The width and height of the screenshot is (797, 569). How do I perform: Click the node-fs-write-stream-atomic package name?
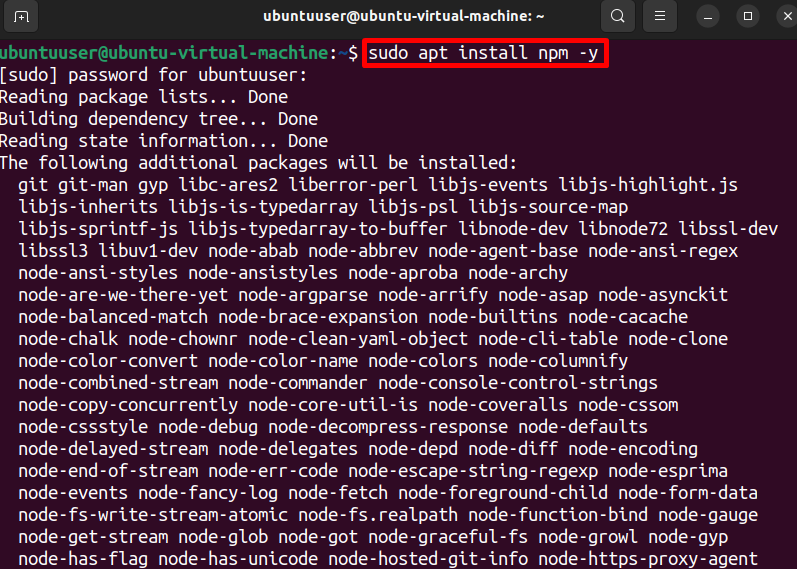(153, 515)
